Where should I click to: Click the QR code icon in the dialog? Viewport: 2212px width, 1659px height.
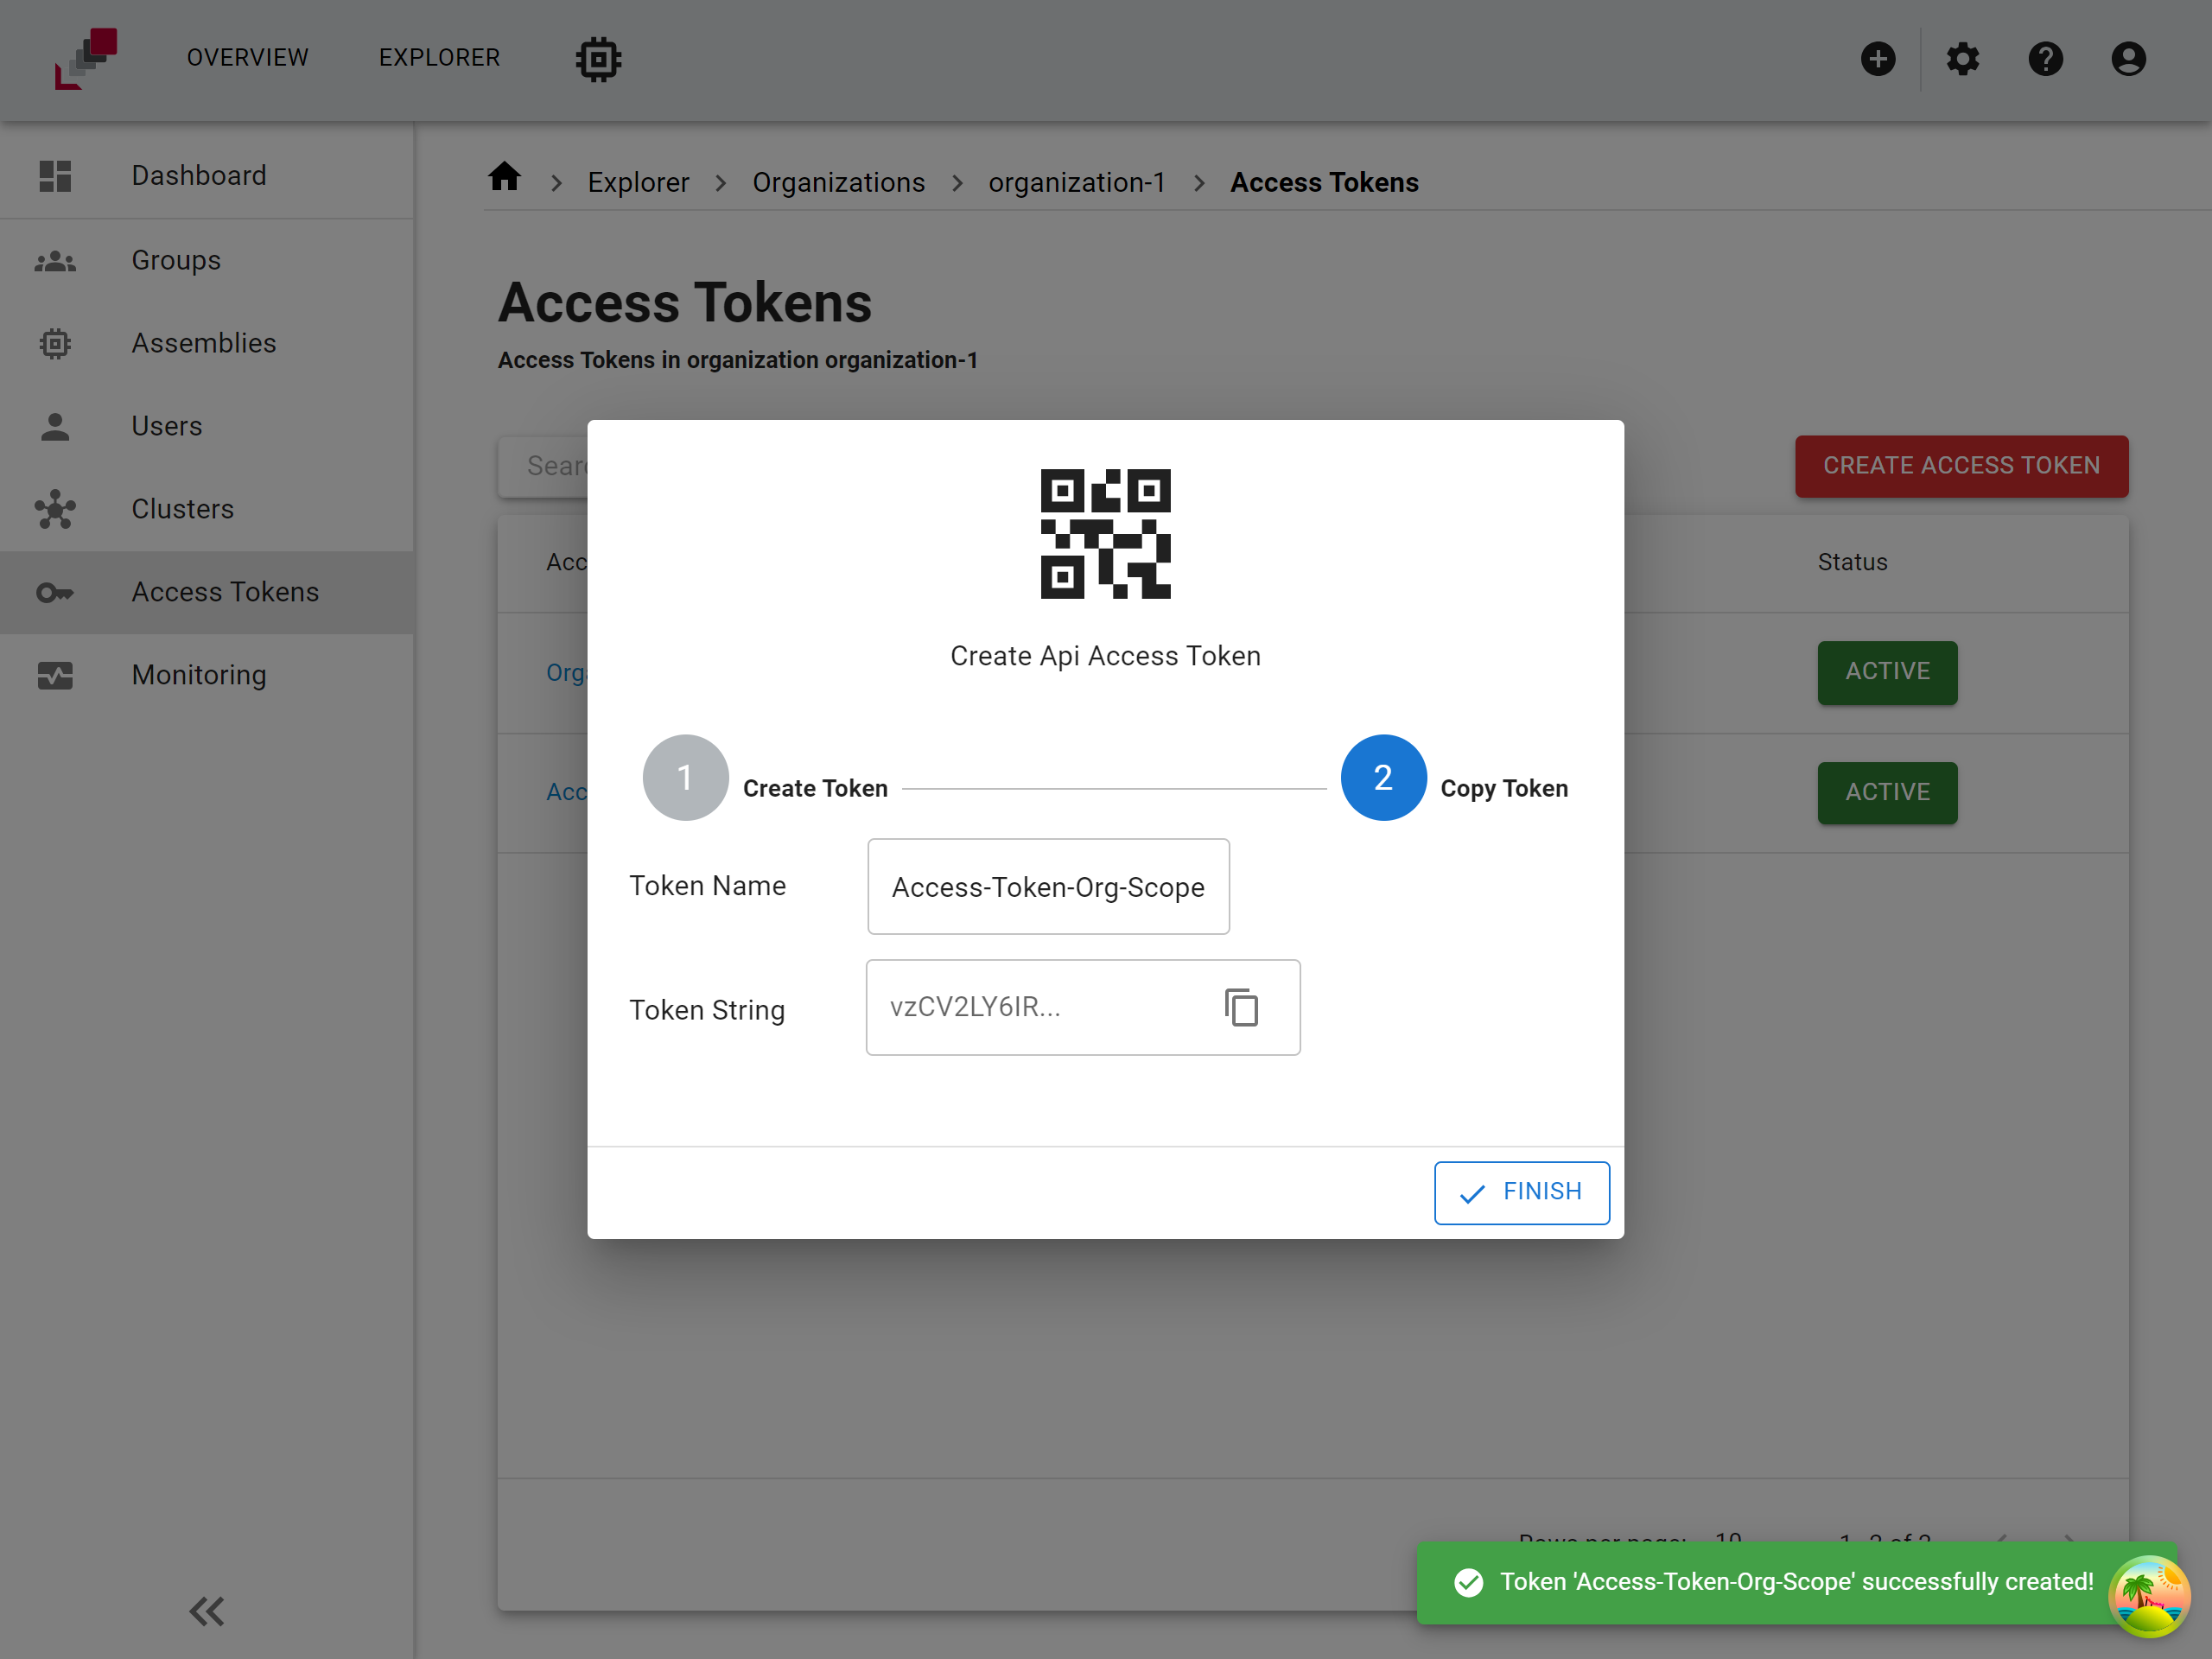[x=1105, y=534]
